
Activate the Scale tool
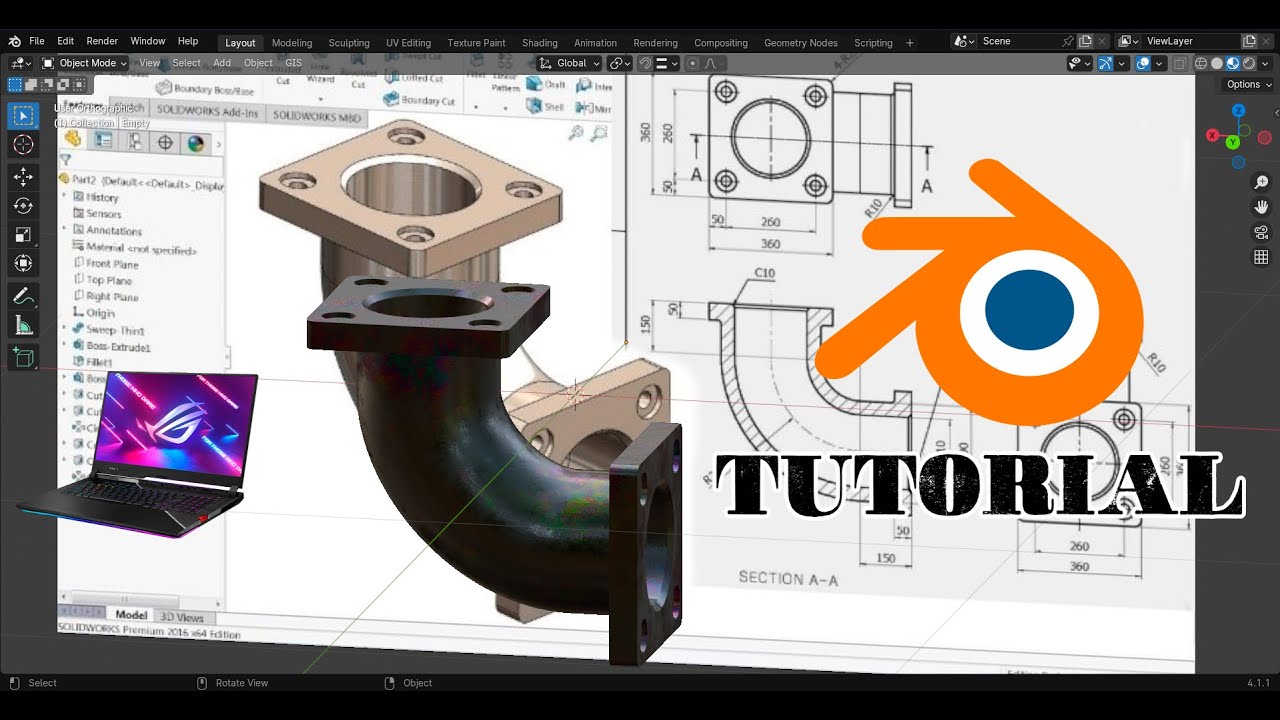pos(23,235)
